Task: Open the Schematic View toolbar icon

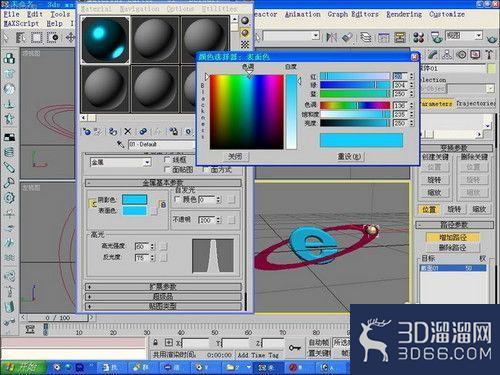Action: point(400,37)
